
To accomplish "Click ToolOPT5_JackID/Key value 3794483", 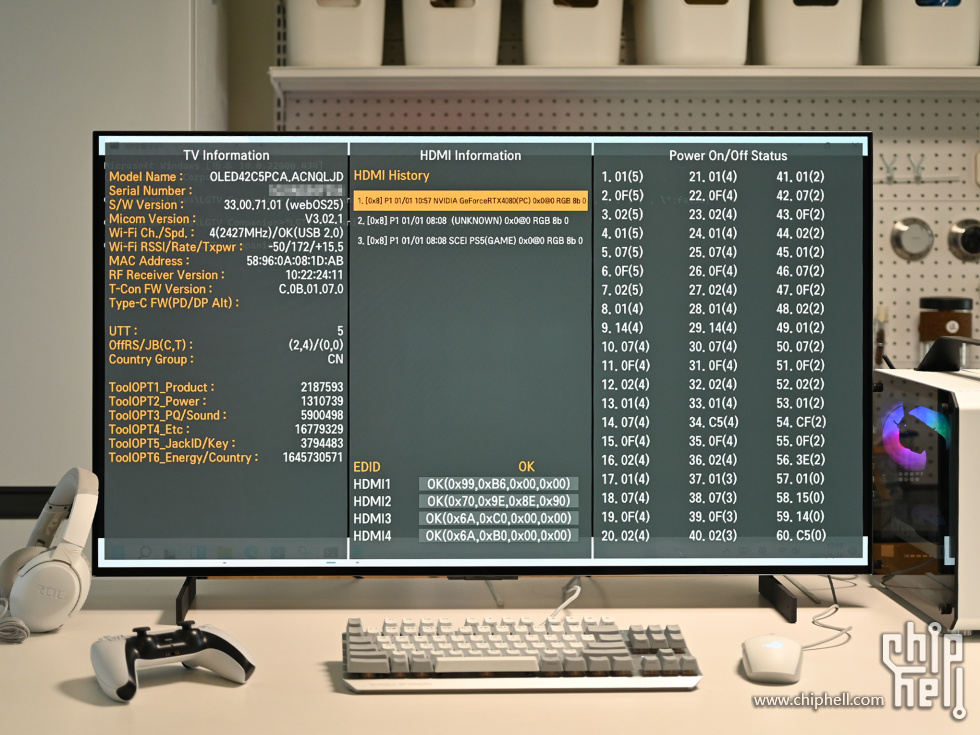I will [322, 443].
